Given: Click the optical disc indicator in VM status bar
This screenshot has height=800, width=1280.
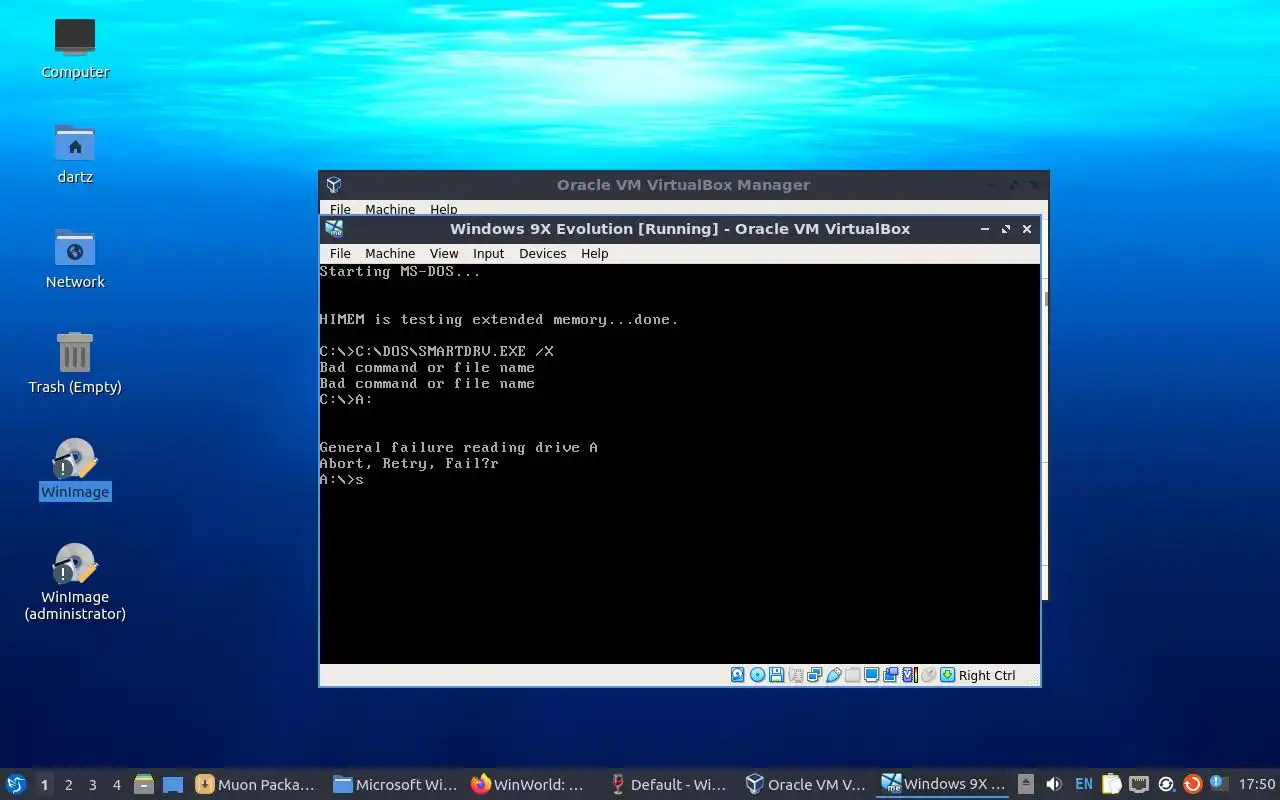Looking at the screenshot, I should click(757, 675).
